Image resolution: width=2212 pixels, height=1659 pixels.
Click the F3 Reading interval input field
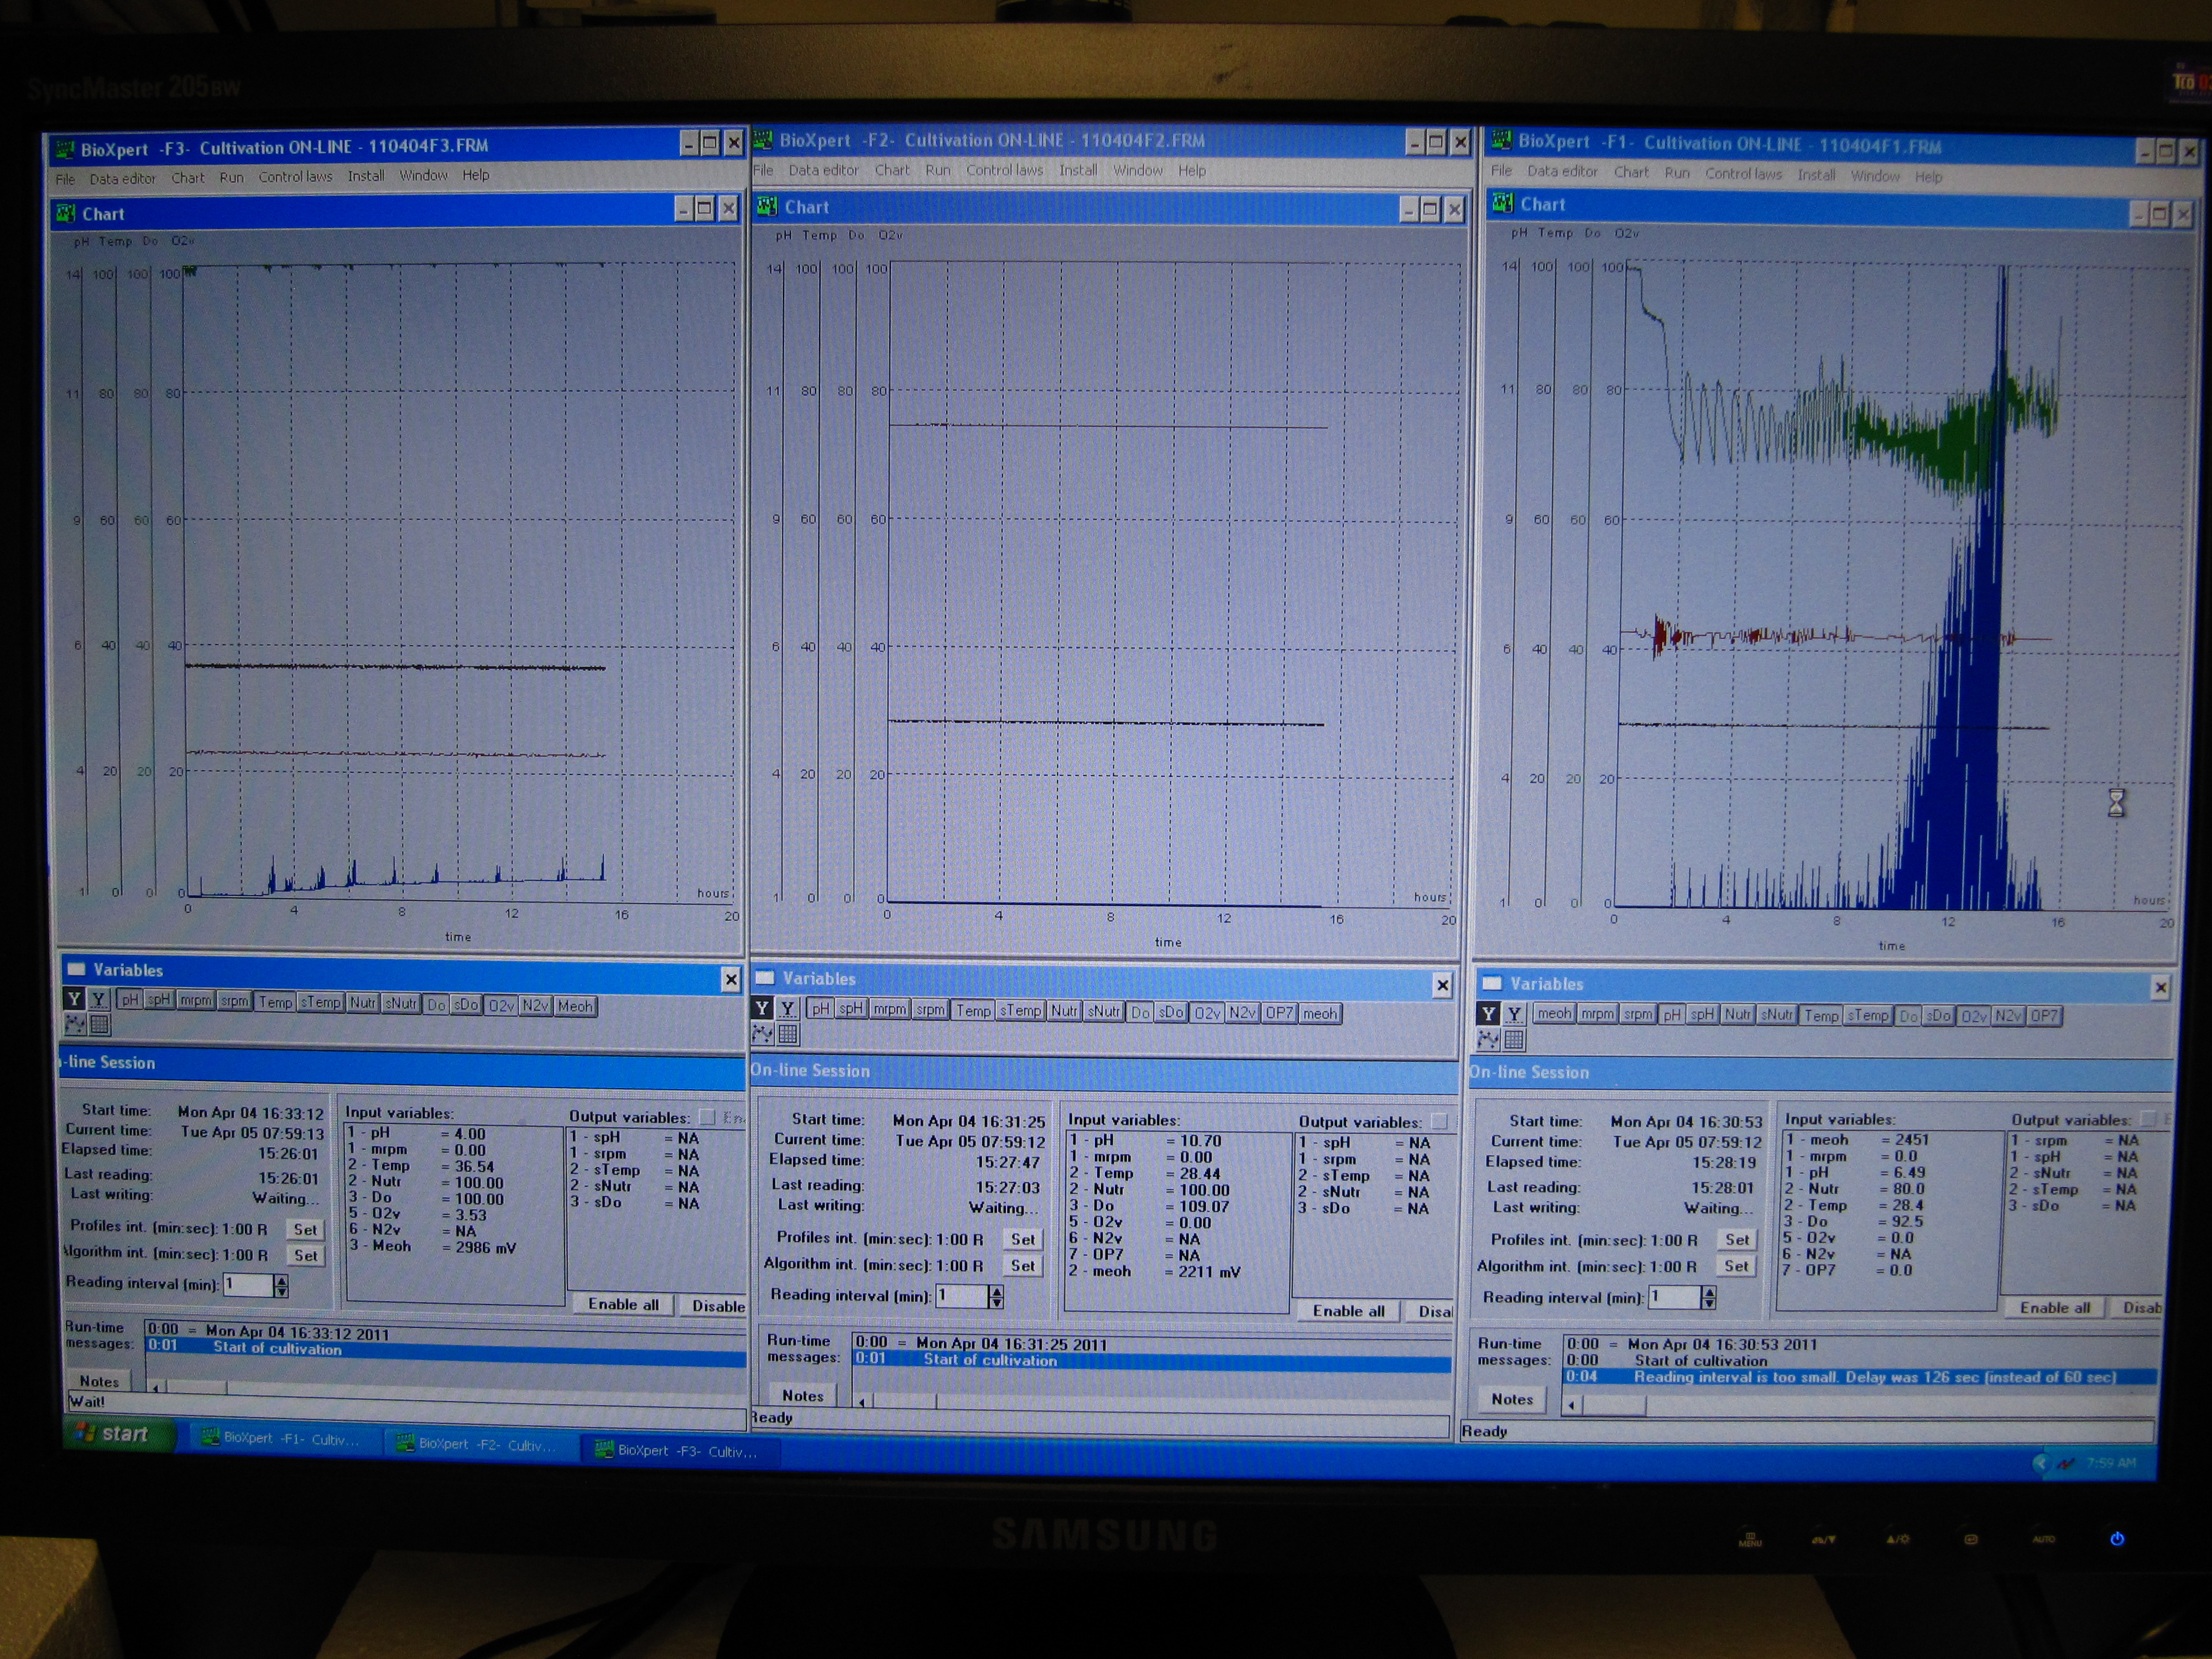tap(247, 1284)
